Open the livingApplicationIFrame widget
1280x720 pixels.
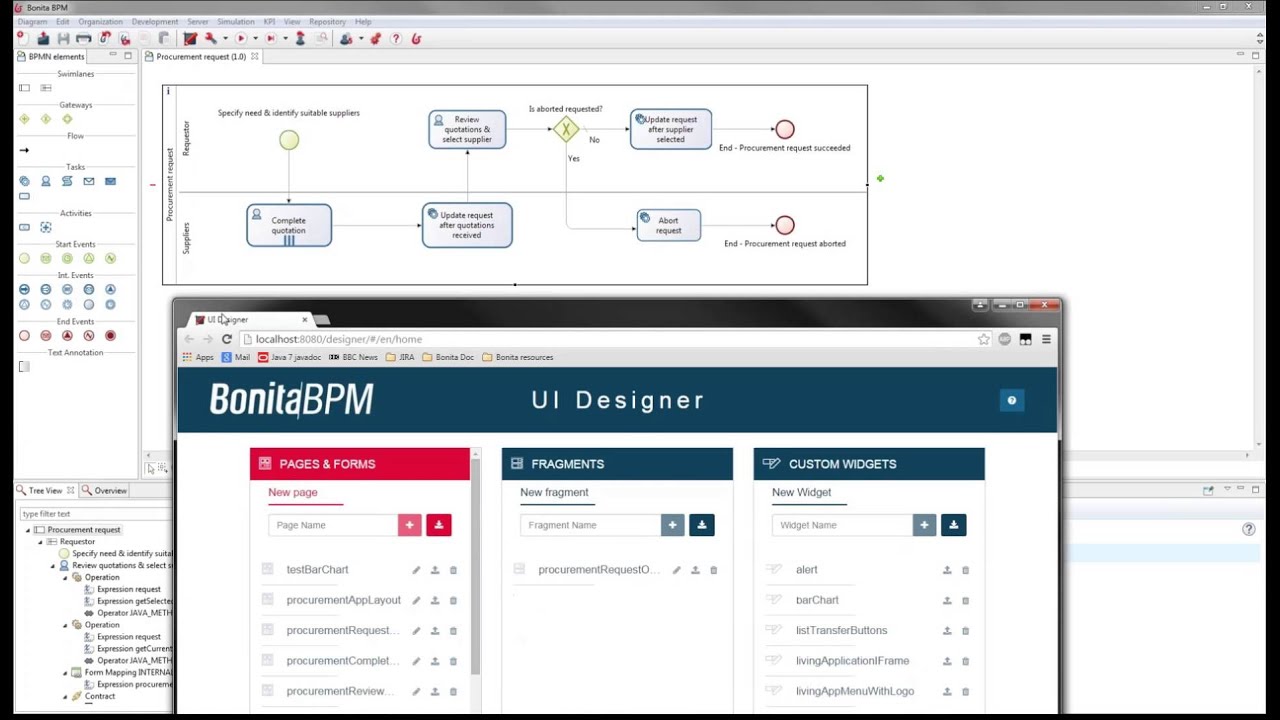click(x=852, y=661)
